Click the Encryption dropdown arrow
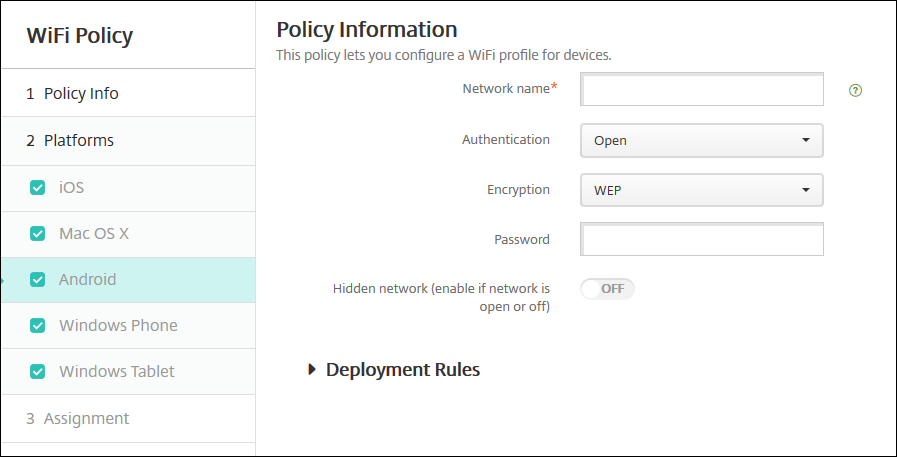The height and width of the screenshot is (457, 897). click(805, 190)
